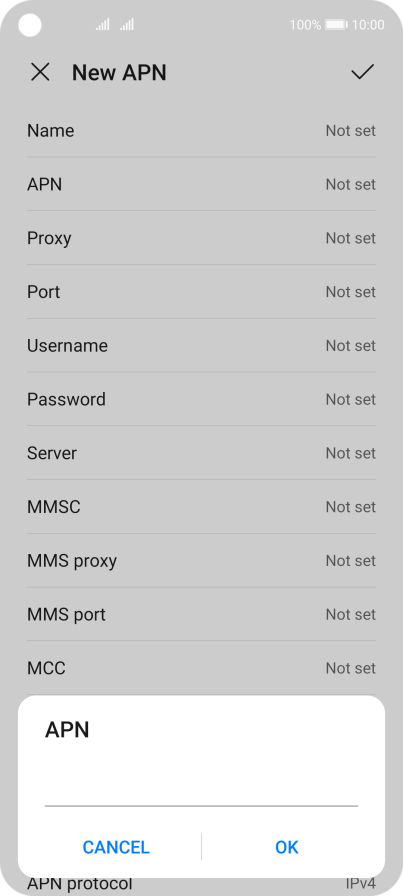Open the Password setting

201,399
